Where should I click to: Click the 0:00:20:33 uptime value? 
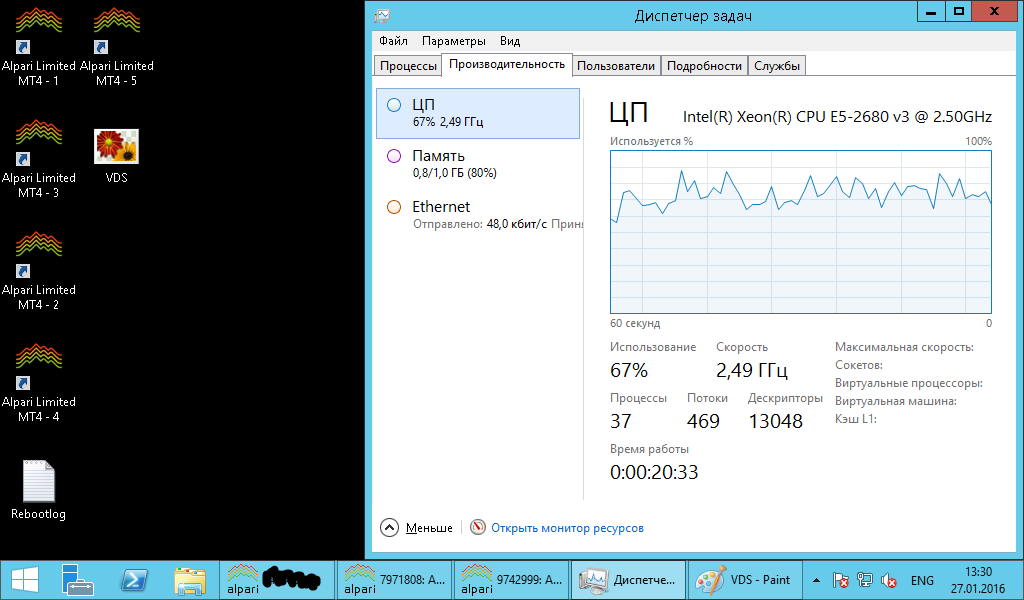click(654, 472)
